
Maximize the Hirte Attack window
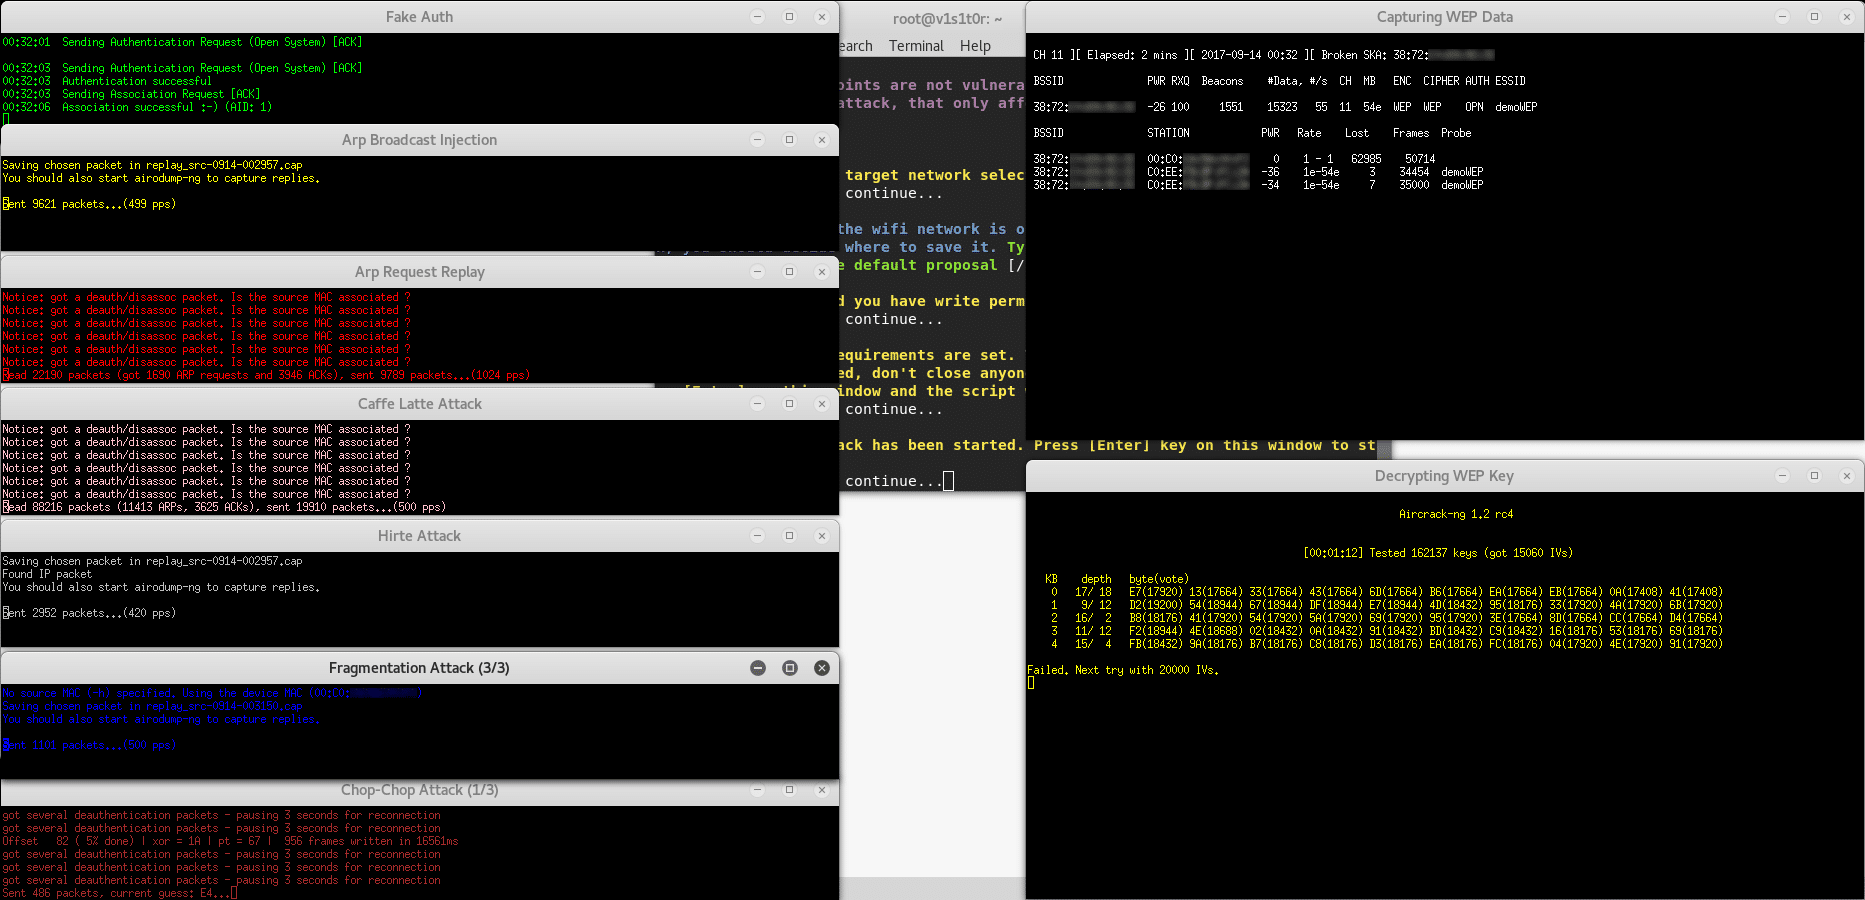[789, 536]
